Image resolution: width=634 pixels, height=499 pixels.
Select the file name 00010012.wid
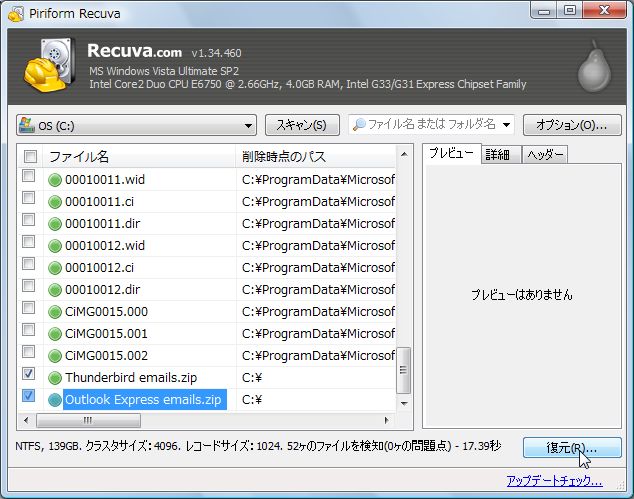(x=105, y=245)
